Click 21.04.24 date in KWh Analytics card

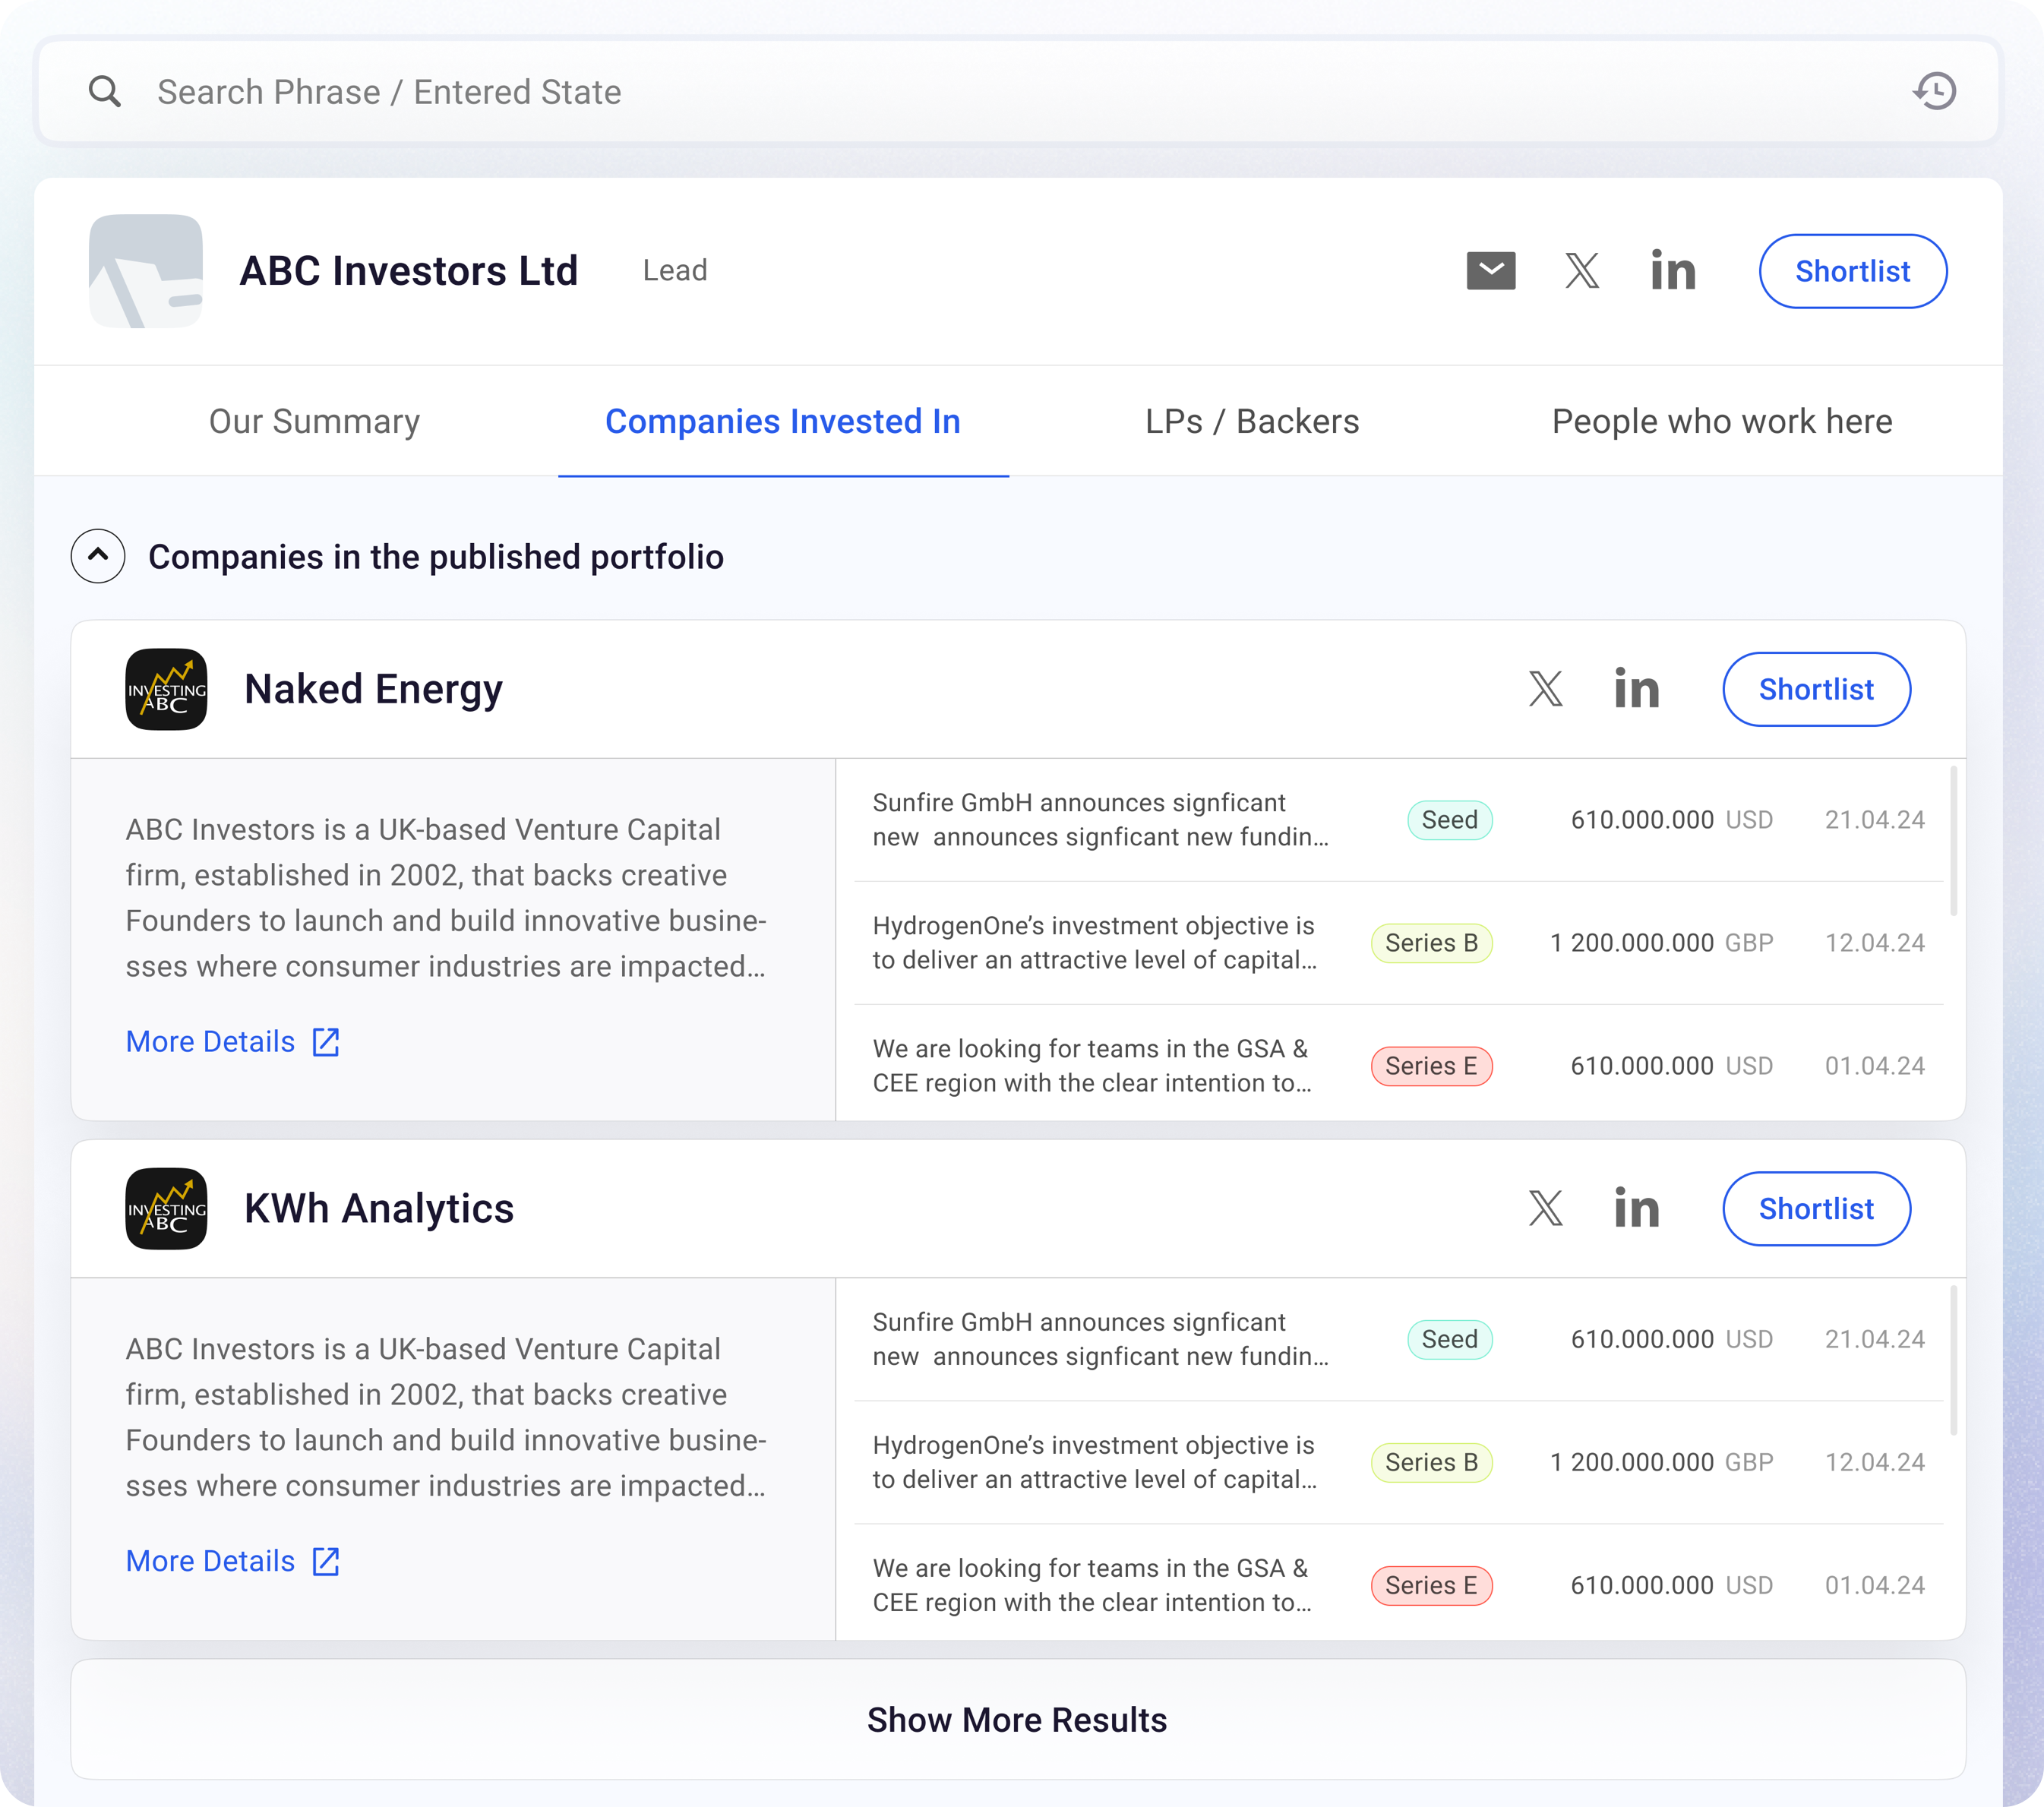coord(1874,1339)
